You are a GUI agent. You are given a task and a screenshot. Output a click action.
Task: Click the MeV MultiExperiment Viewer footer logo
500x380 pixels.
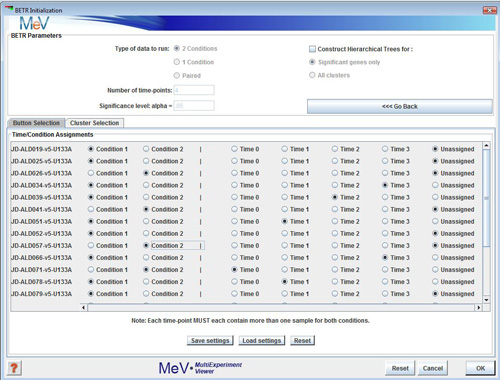200,368
